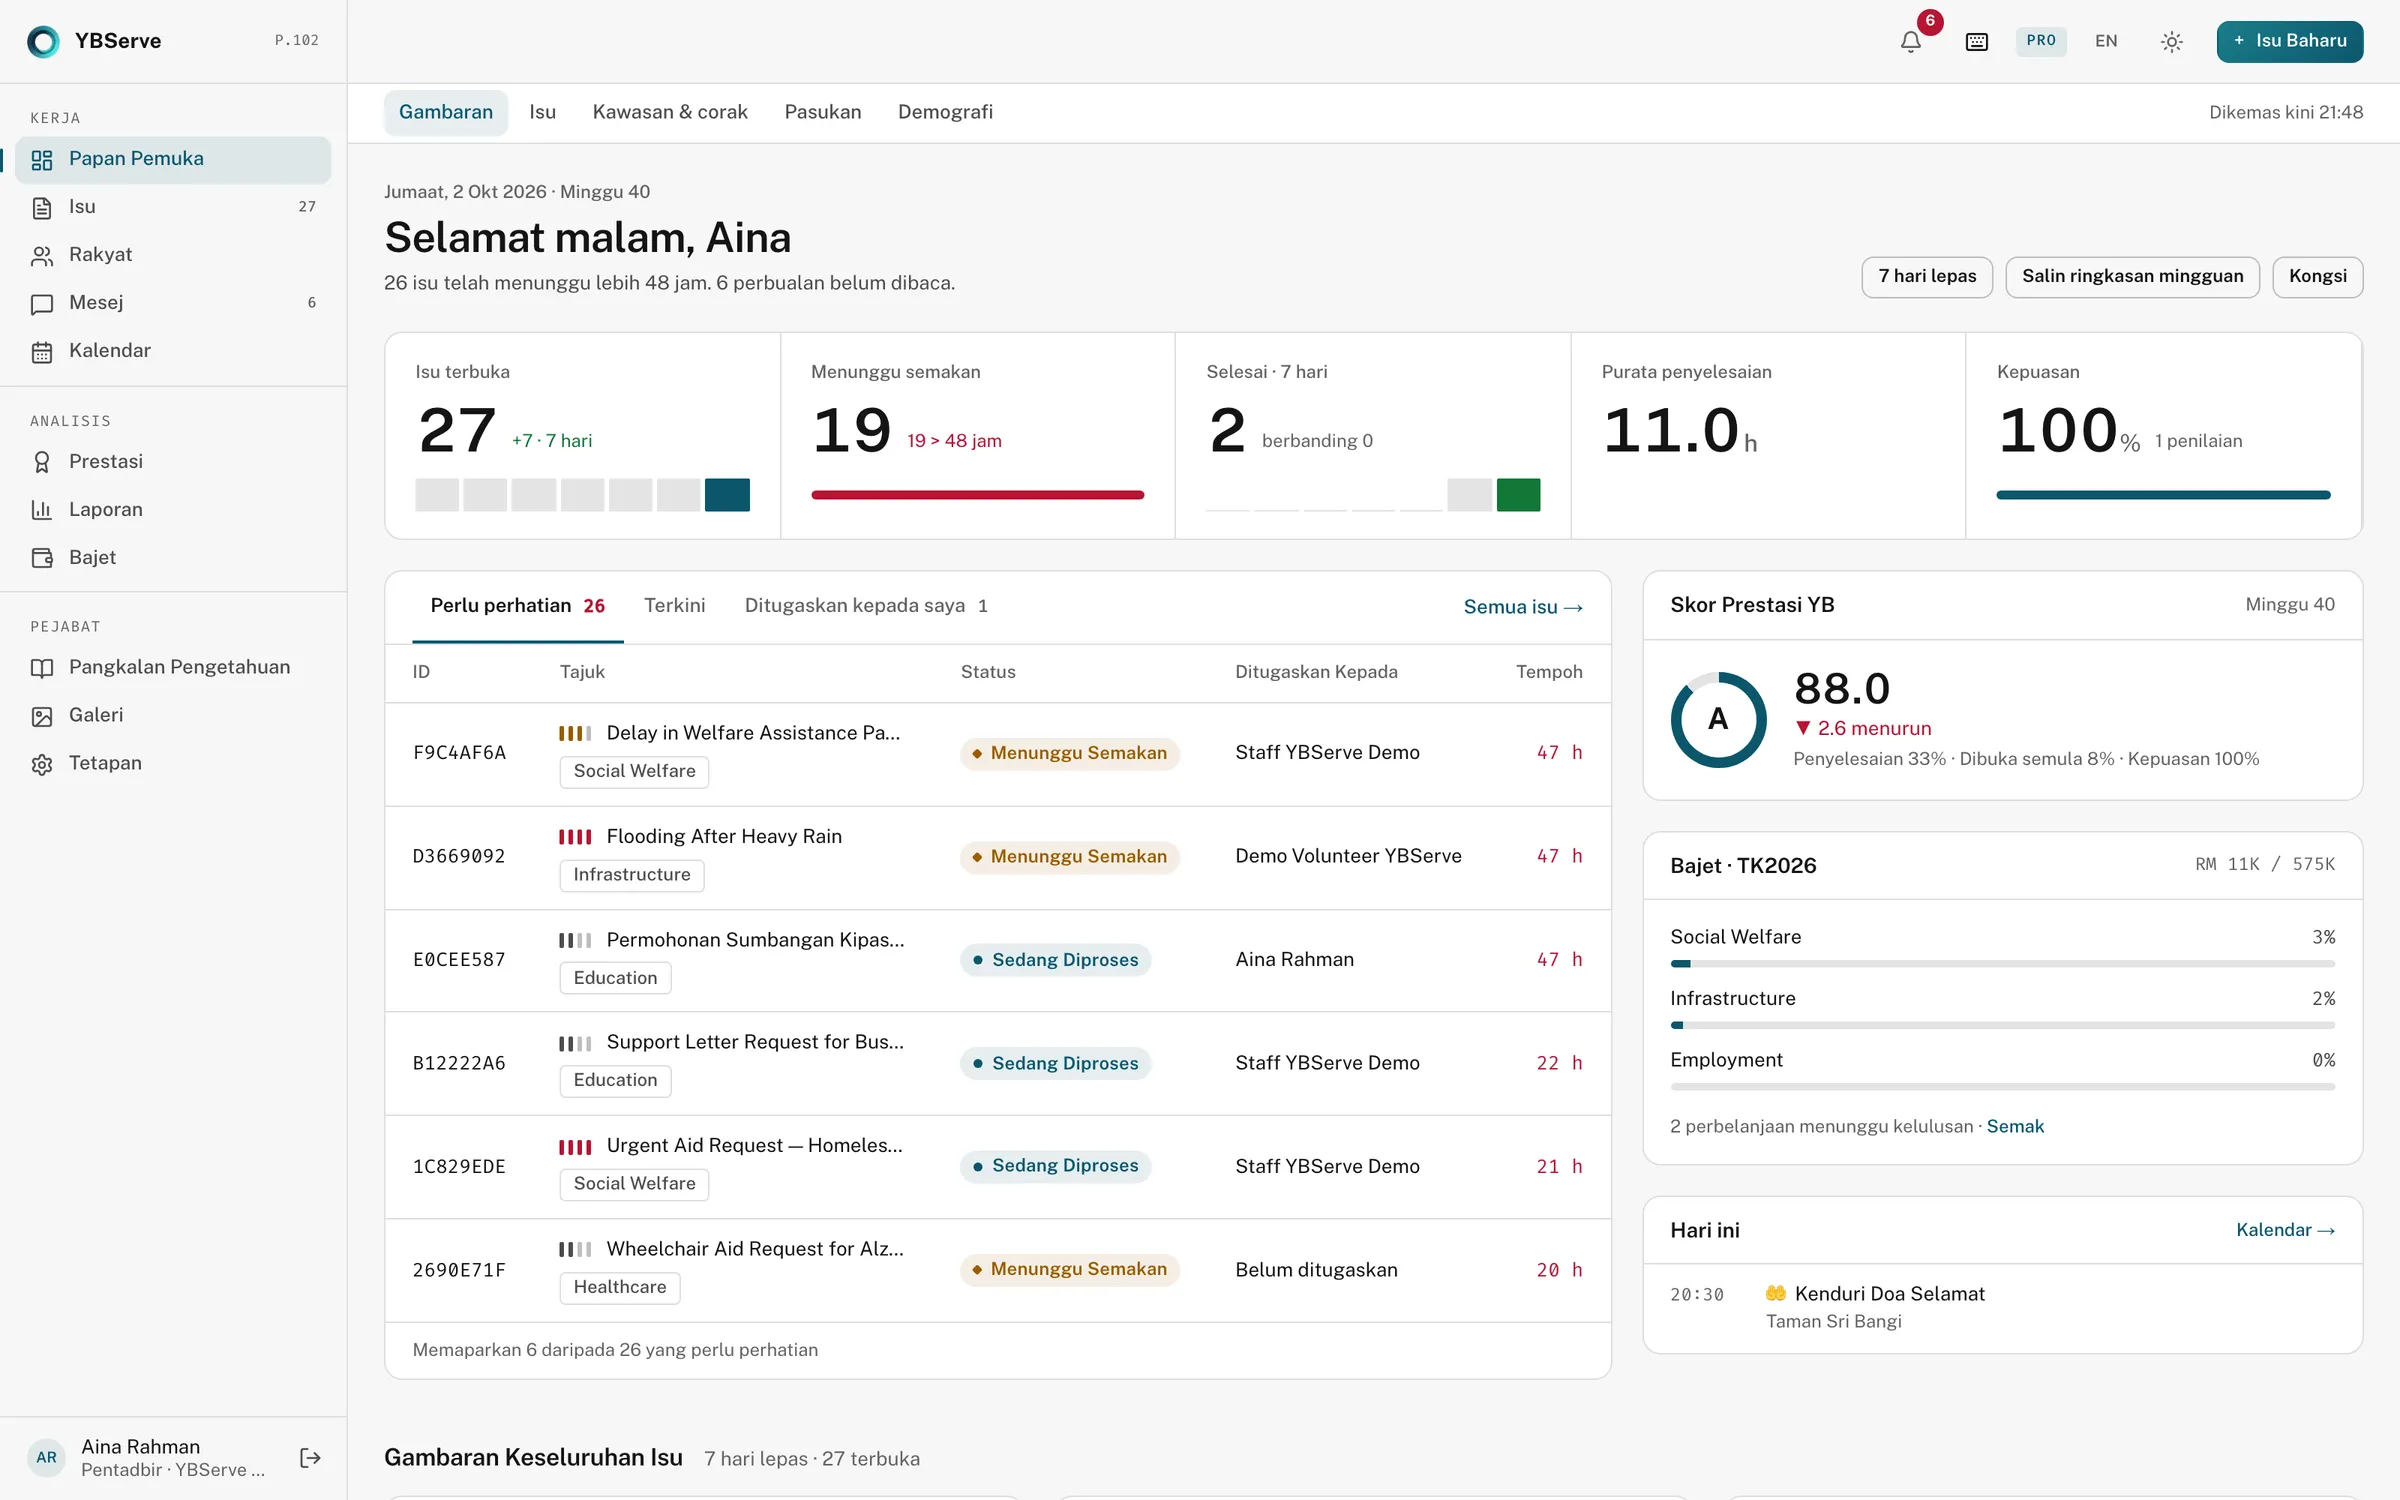Open the Kalendar link in Hari ini
Screen dimensions: 2400x1500
tap(2285, 1230)
